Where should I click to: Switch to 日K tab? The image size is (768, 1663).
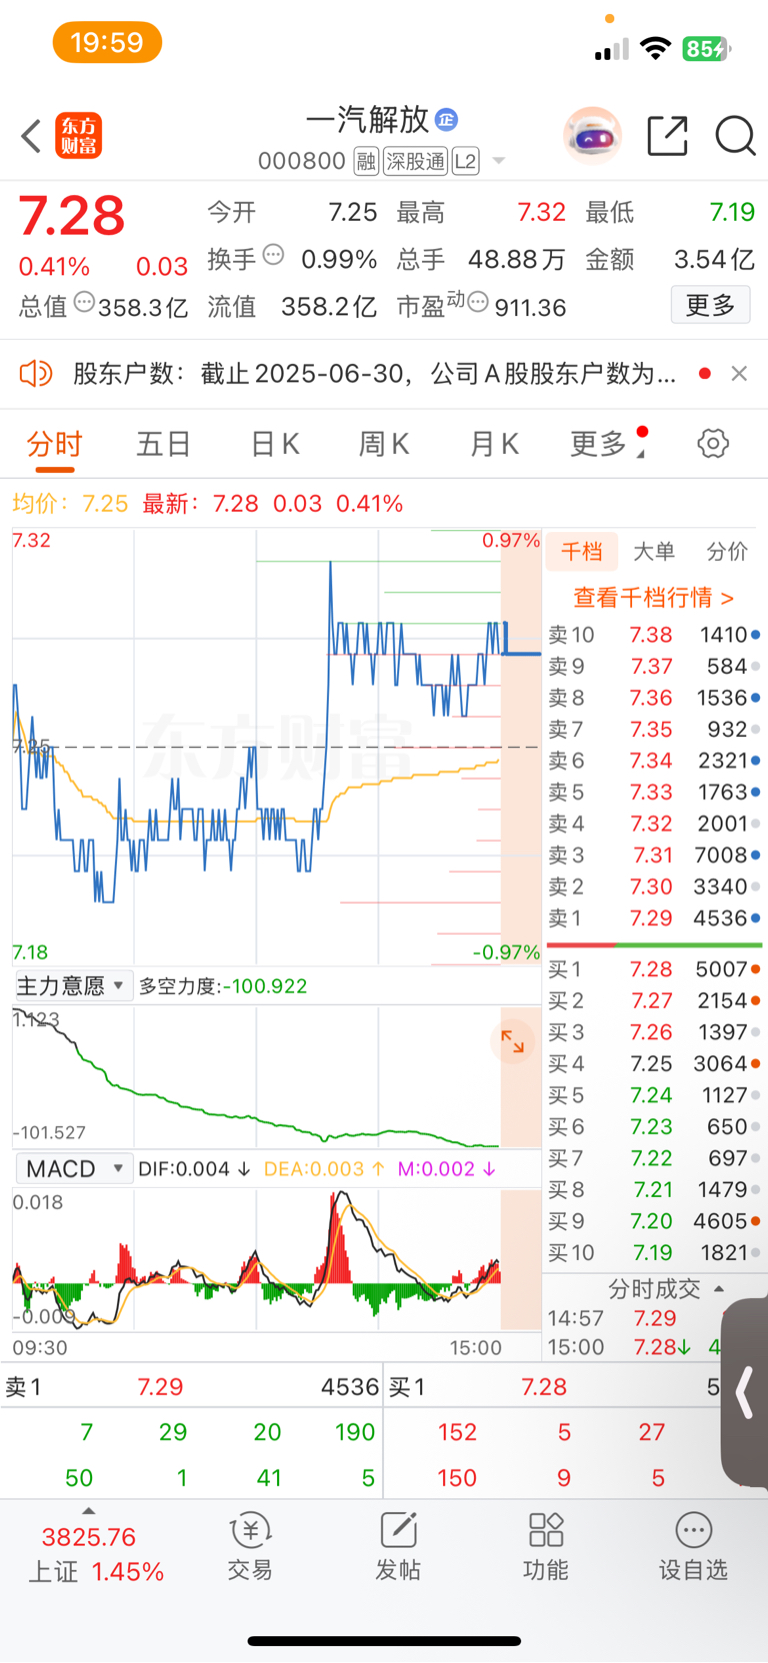pos(274,443)
